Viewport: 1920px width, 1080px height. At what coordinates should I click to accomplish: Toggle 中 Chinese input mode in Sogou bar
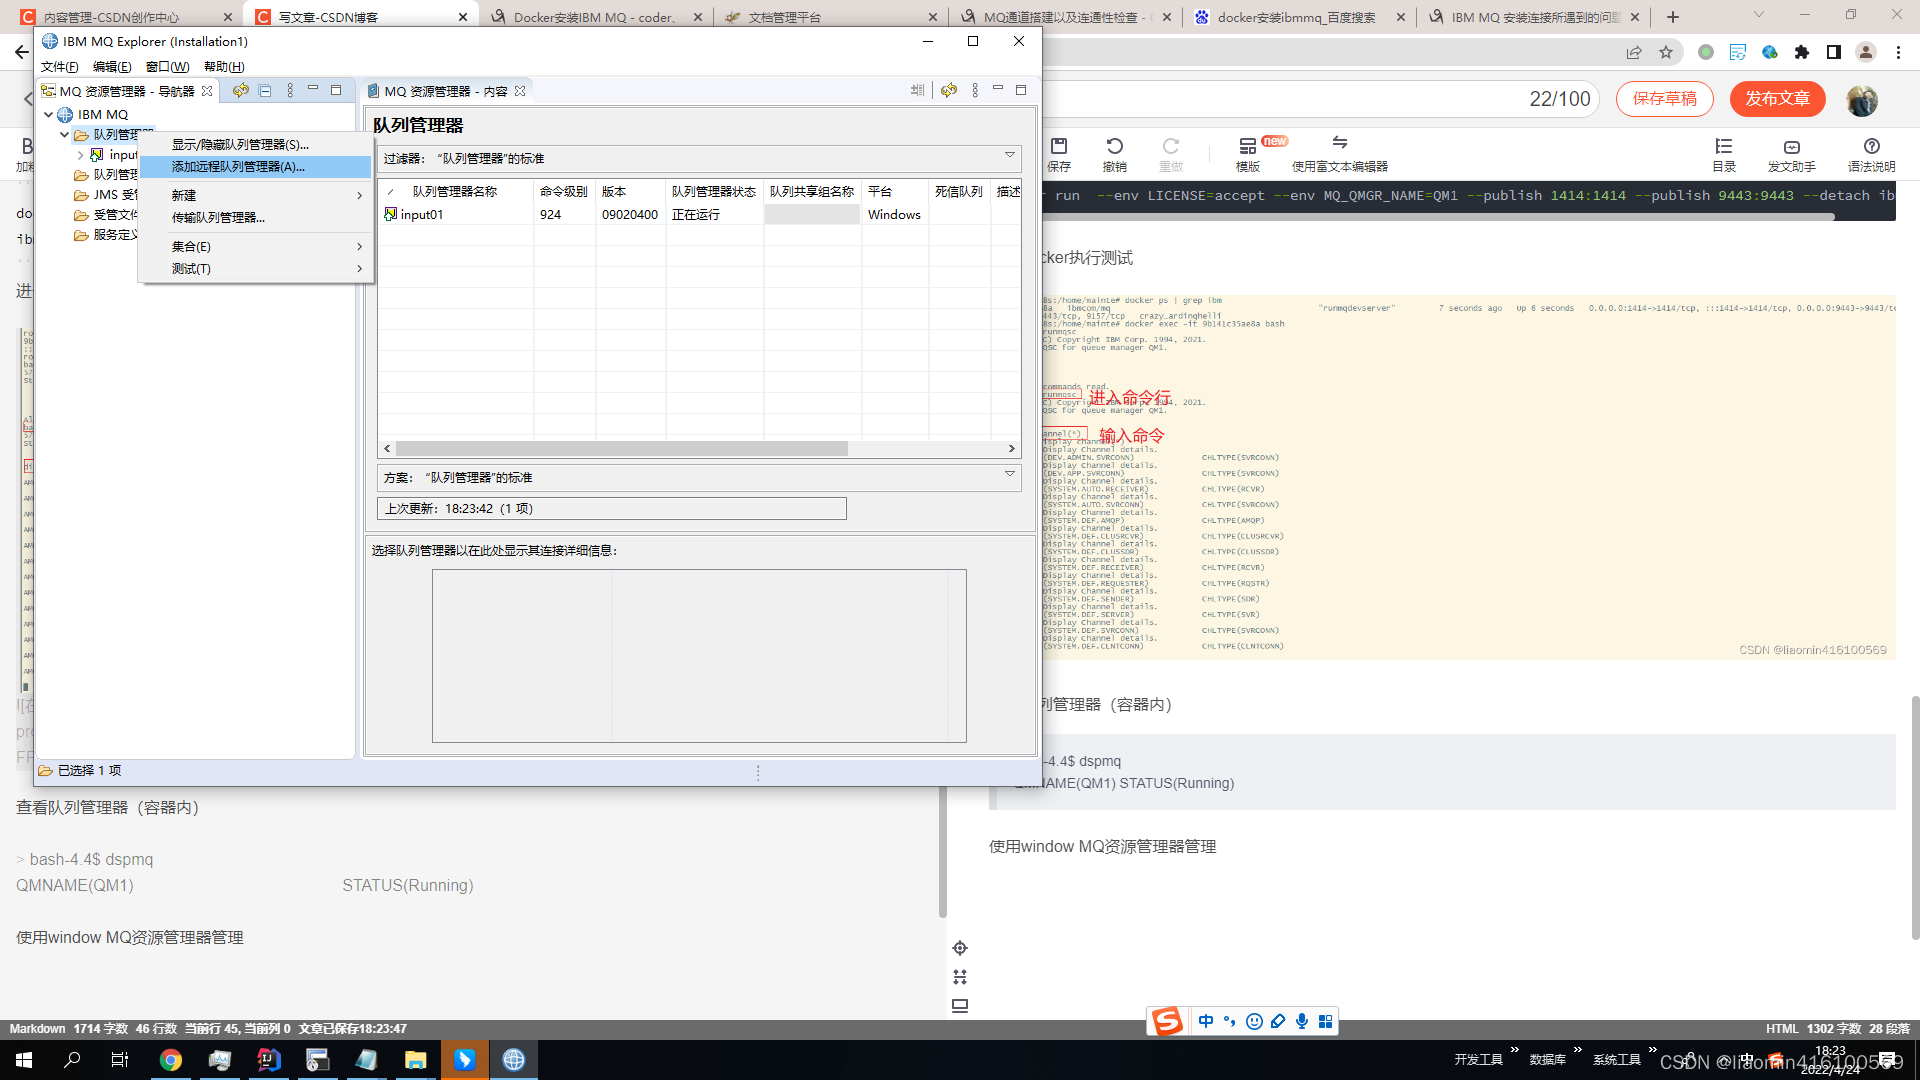pos(1206,1021)
